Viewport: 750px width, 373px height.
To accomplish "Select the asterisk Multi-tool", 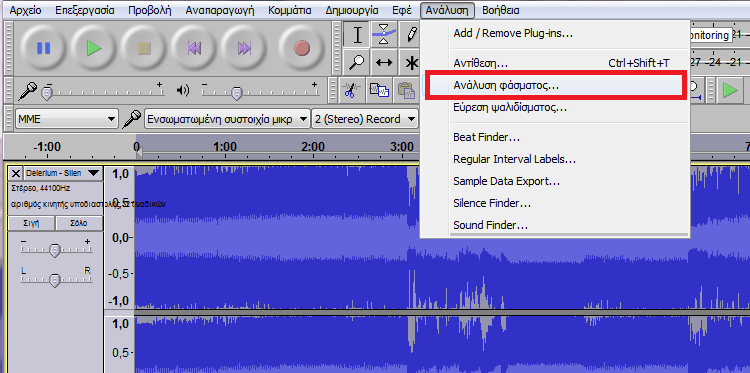I will (x=410, y=62).
